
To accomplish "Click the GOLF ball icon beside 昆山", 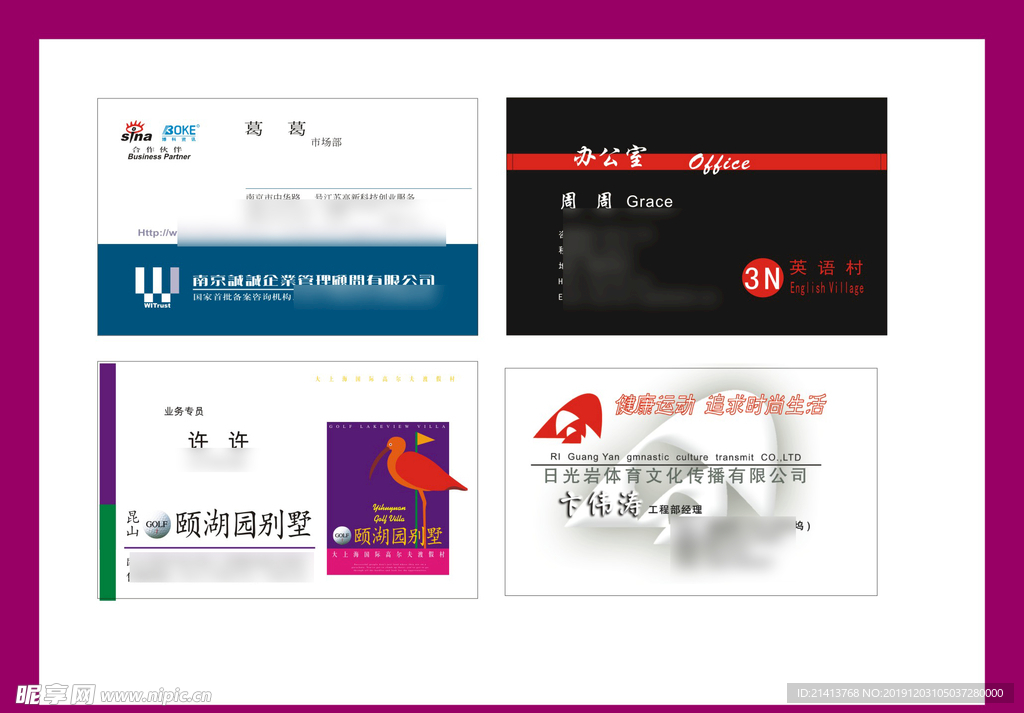I will coord(157,525).
